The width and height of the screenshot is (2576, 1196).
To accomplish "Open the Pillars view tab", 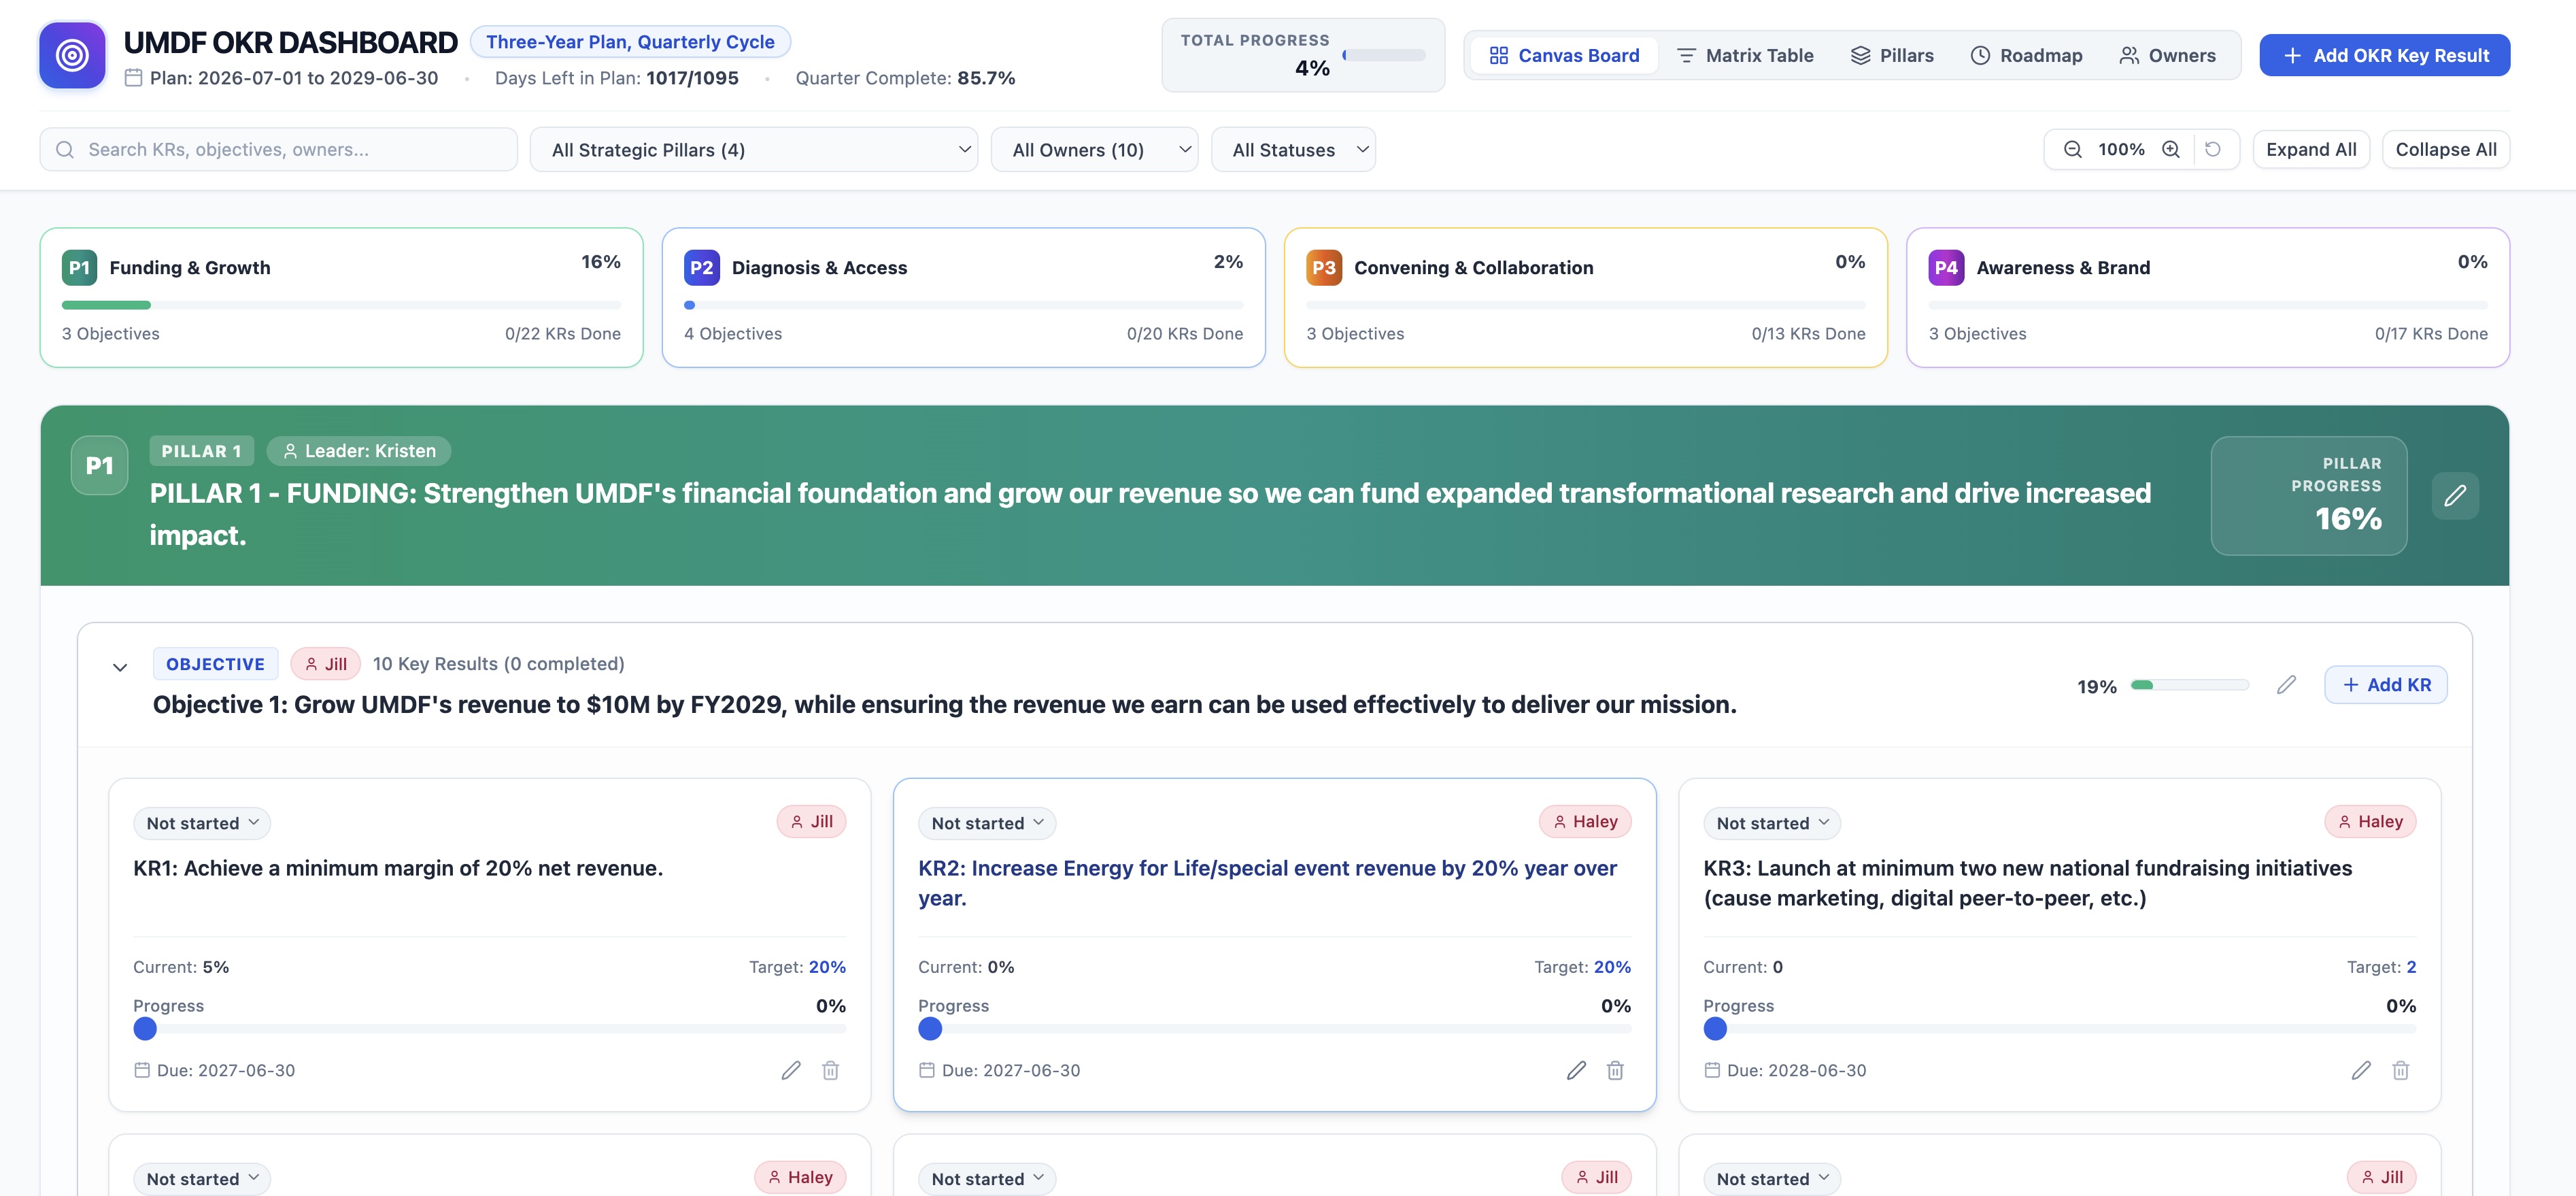I will tap(1892, 56).
